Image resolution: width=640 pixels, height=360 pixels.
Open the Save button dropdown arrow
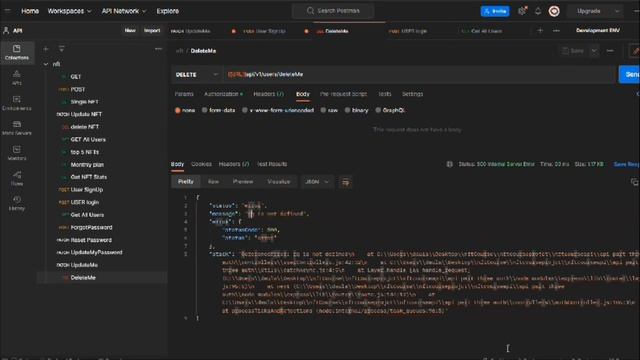coord(594,51)
